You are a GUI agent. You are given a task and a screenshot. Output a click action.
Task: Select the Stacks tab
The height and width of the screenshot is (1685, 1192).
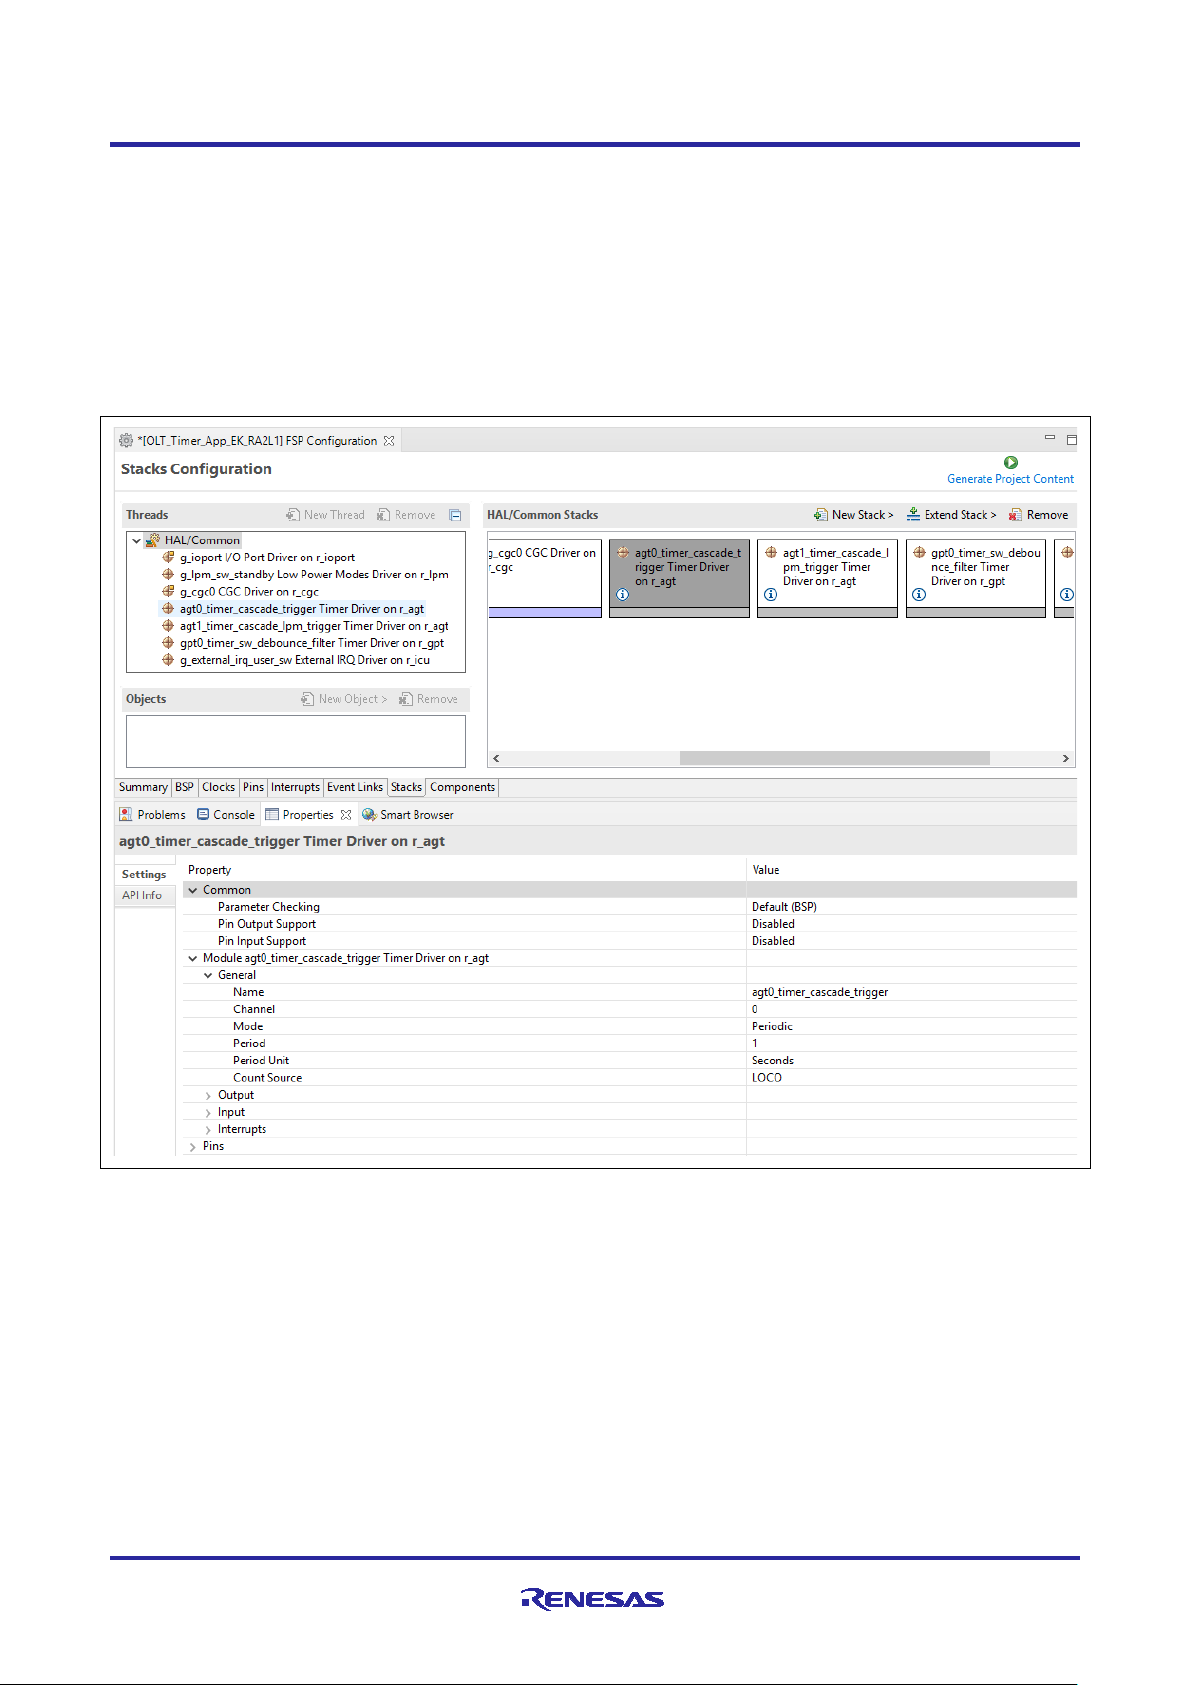(406, 788)
